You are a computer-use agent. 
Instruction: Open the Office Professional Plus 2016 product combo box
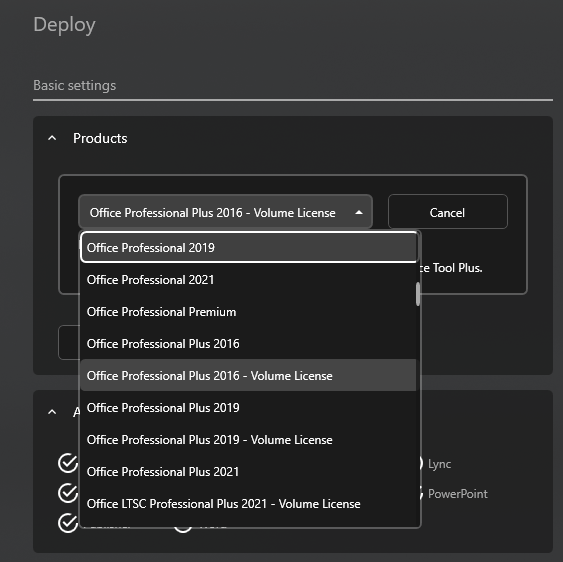tap(225, 212)
